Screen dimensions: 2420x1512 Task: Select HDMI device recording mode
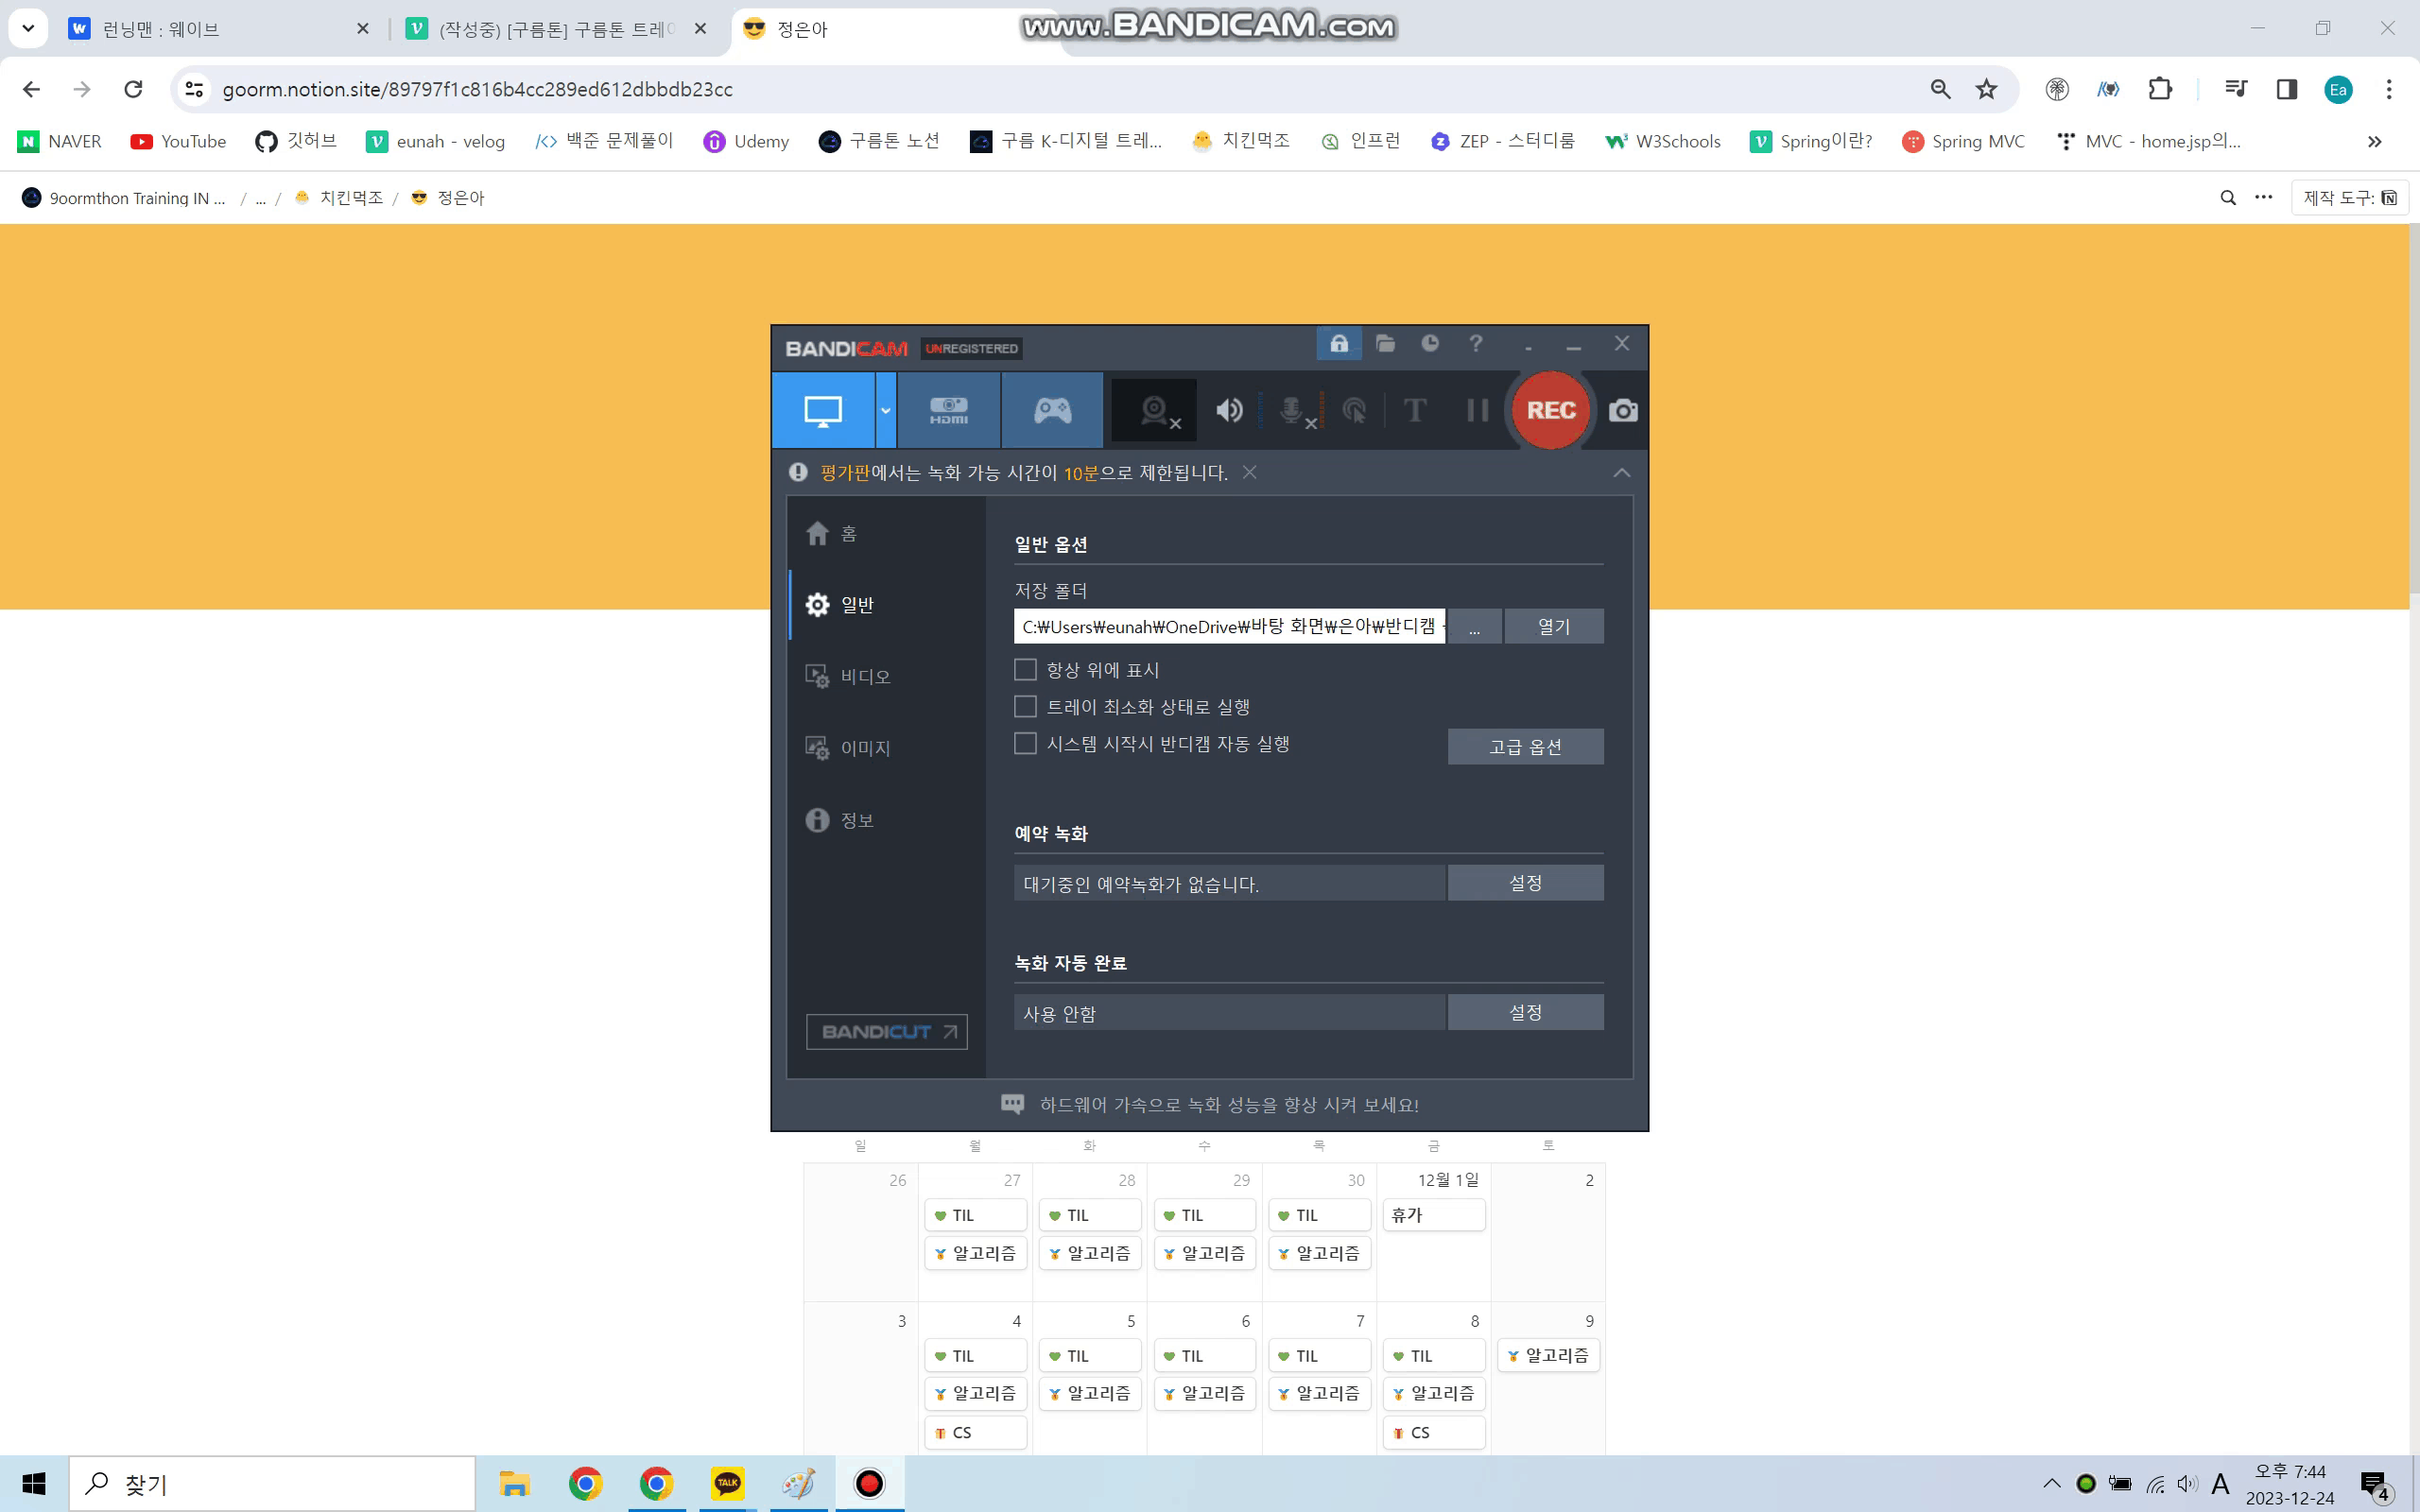948,410
